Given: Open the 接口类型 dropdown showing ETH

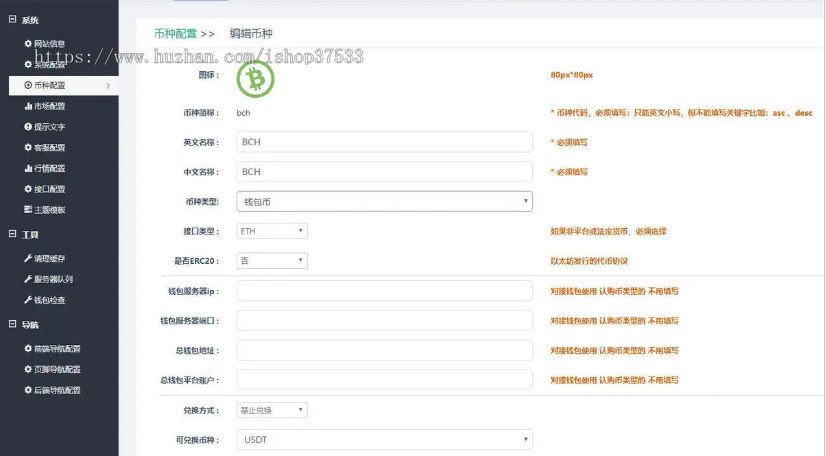Looking at the screenshot, I should (x=272, y=231).
